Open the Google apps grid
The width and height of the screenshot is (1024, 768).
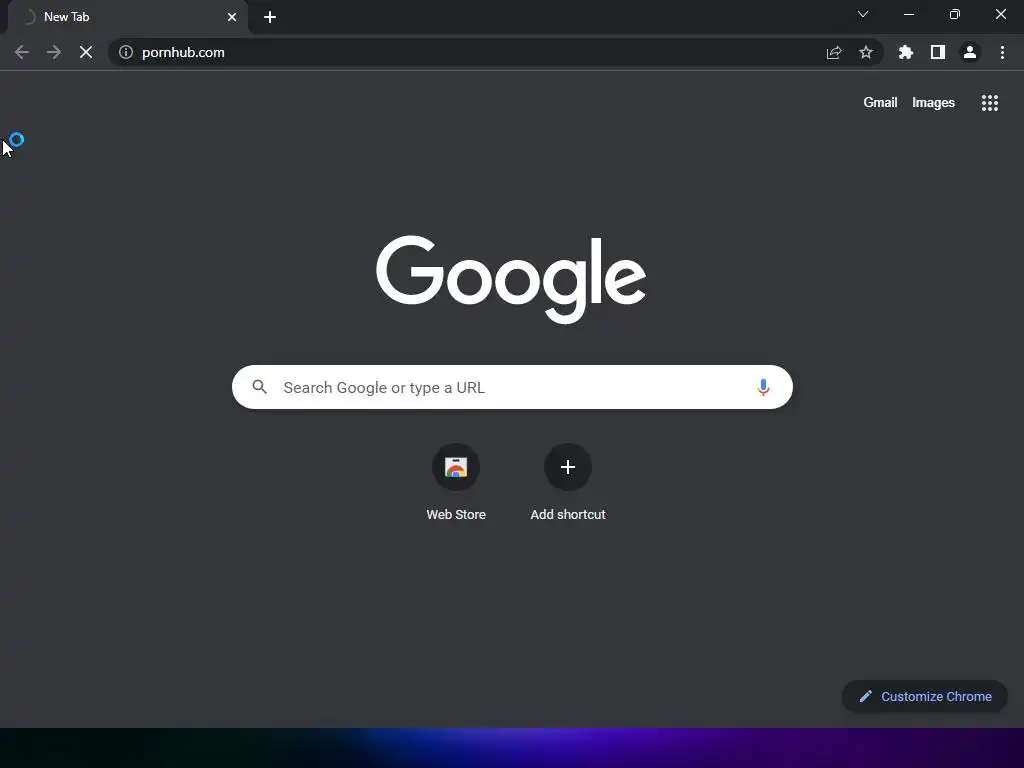pos(989,103)
